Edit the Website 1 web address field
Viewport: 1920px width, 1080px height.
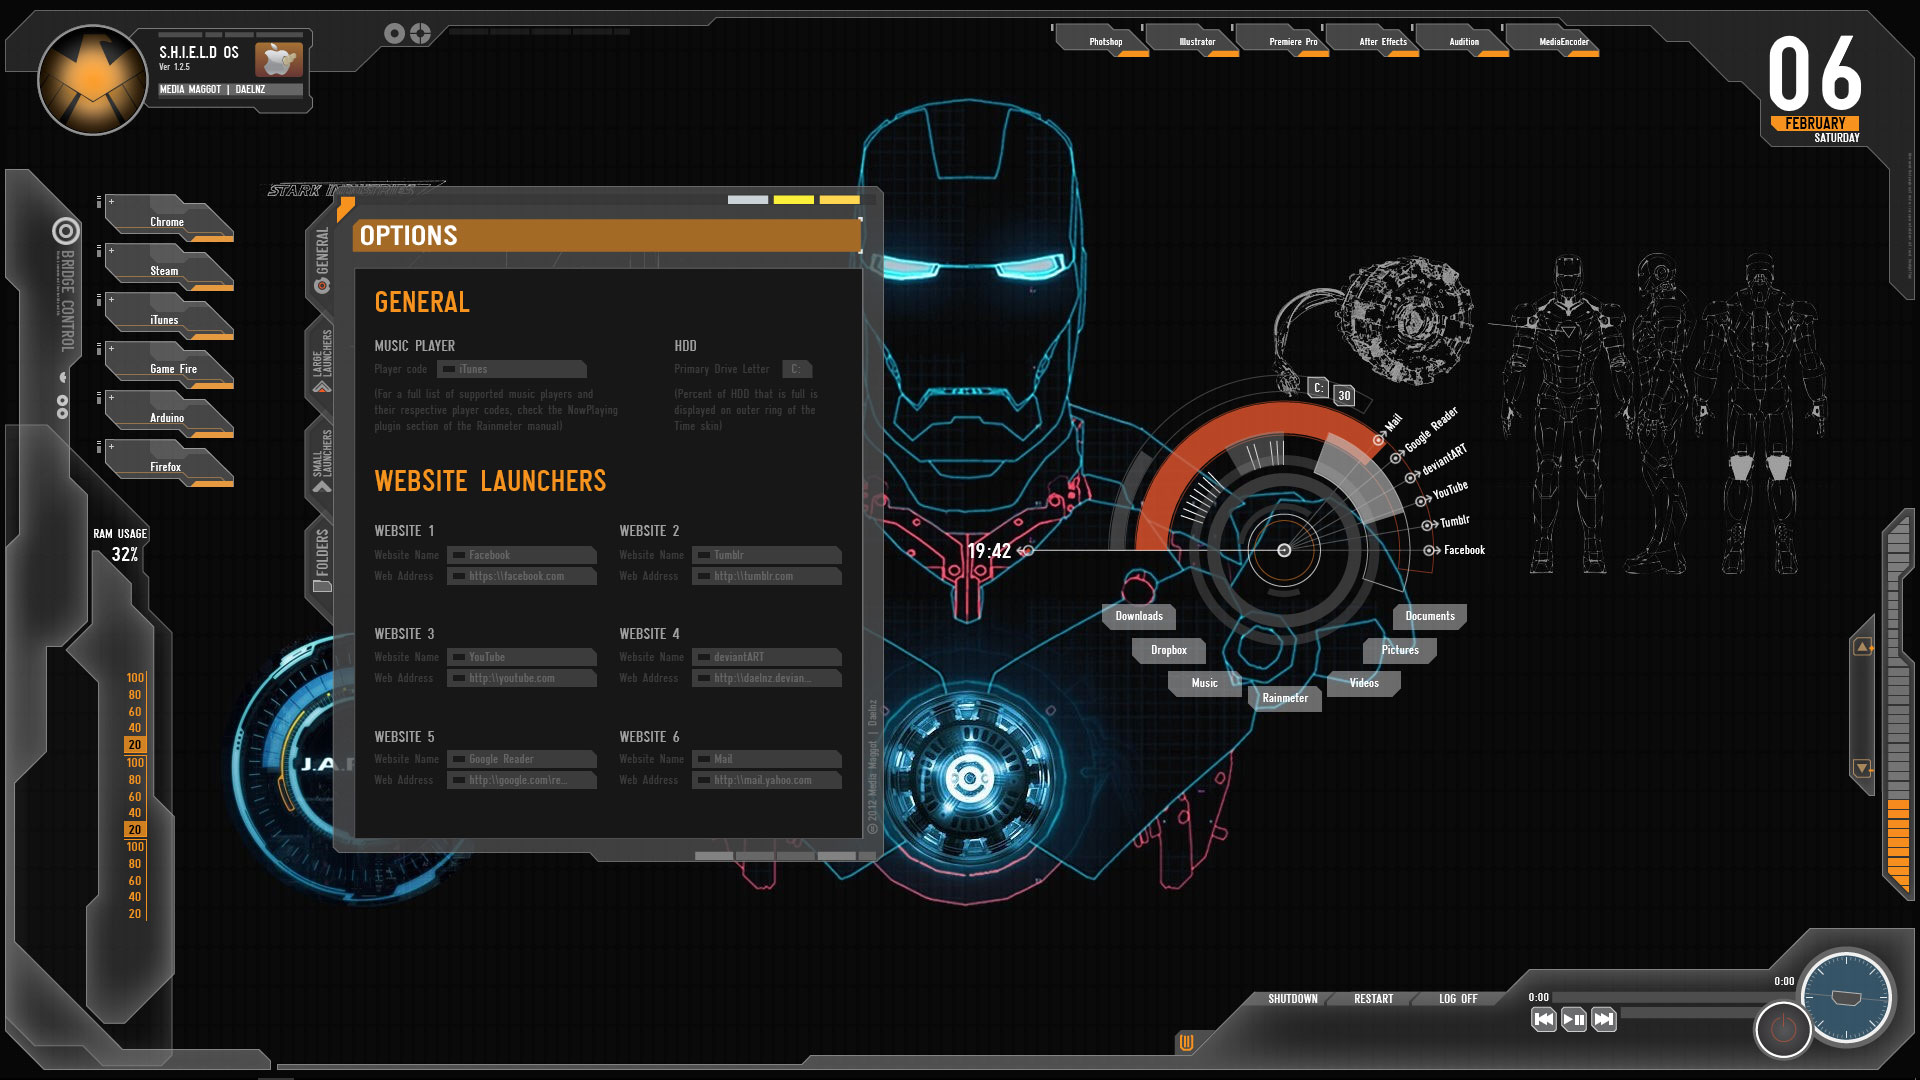pos(521,576)
